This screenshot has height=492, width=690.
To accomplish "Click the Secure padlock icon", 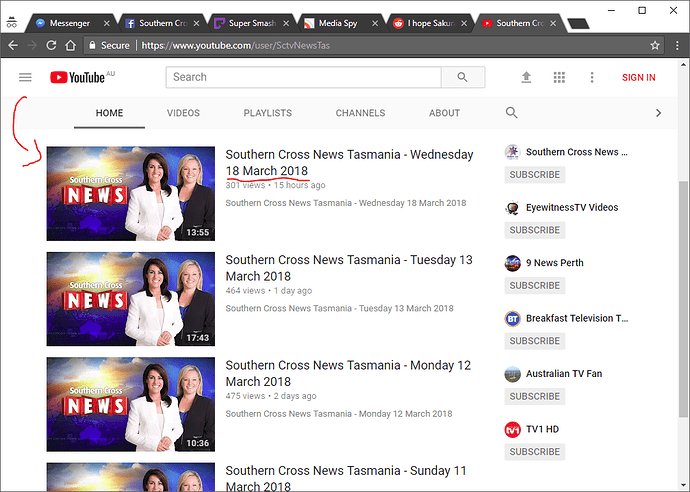I will [92, 45].
